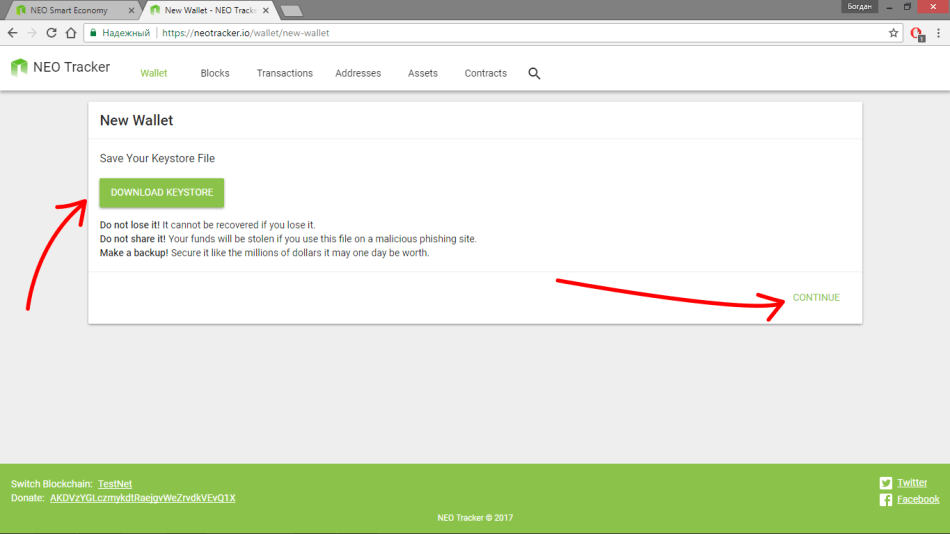Go back with the browser back arrow
The width and height of the screenshot is (950, 534).
[13, 33]
